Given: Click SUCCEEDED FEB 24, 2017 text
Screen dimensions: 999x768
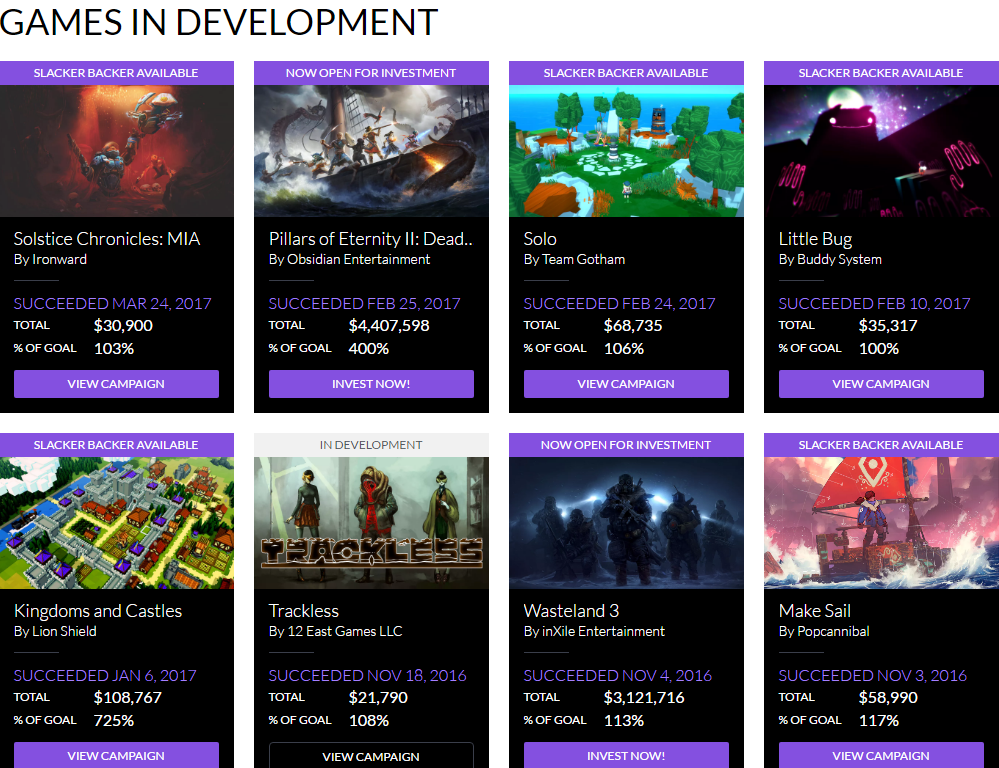Looking at the screenshot, I should [619, 303].
